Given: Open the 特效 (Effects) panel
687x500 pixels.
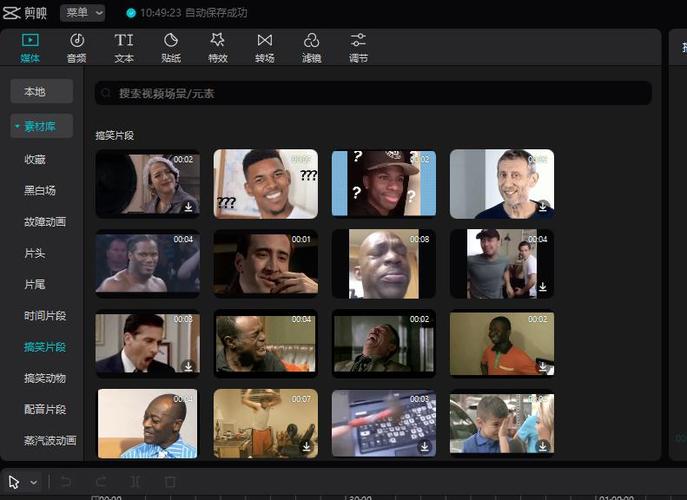Looking at the screenshot, I should coord(217,46).
